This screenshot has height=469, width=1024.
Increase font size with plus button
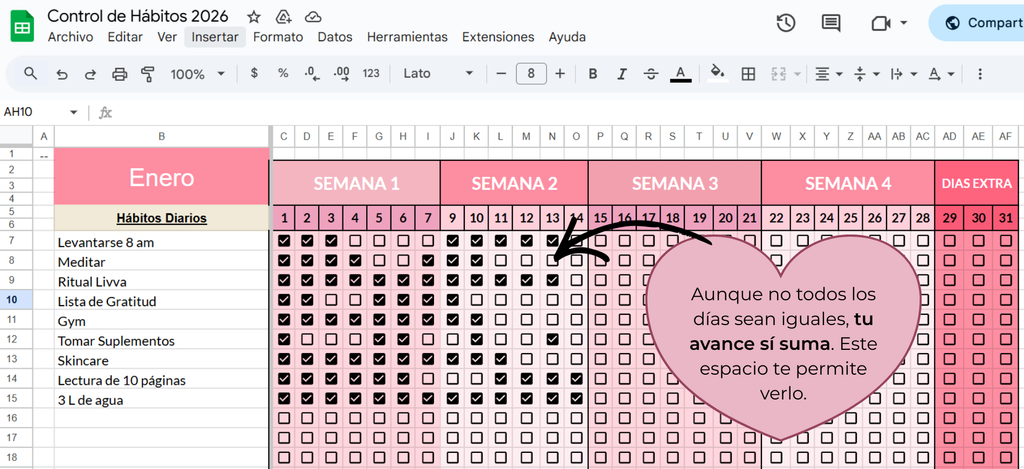tap(560, 73)
